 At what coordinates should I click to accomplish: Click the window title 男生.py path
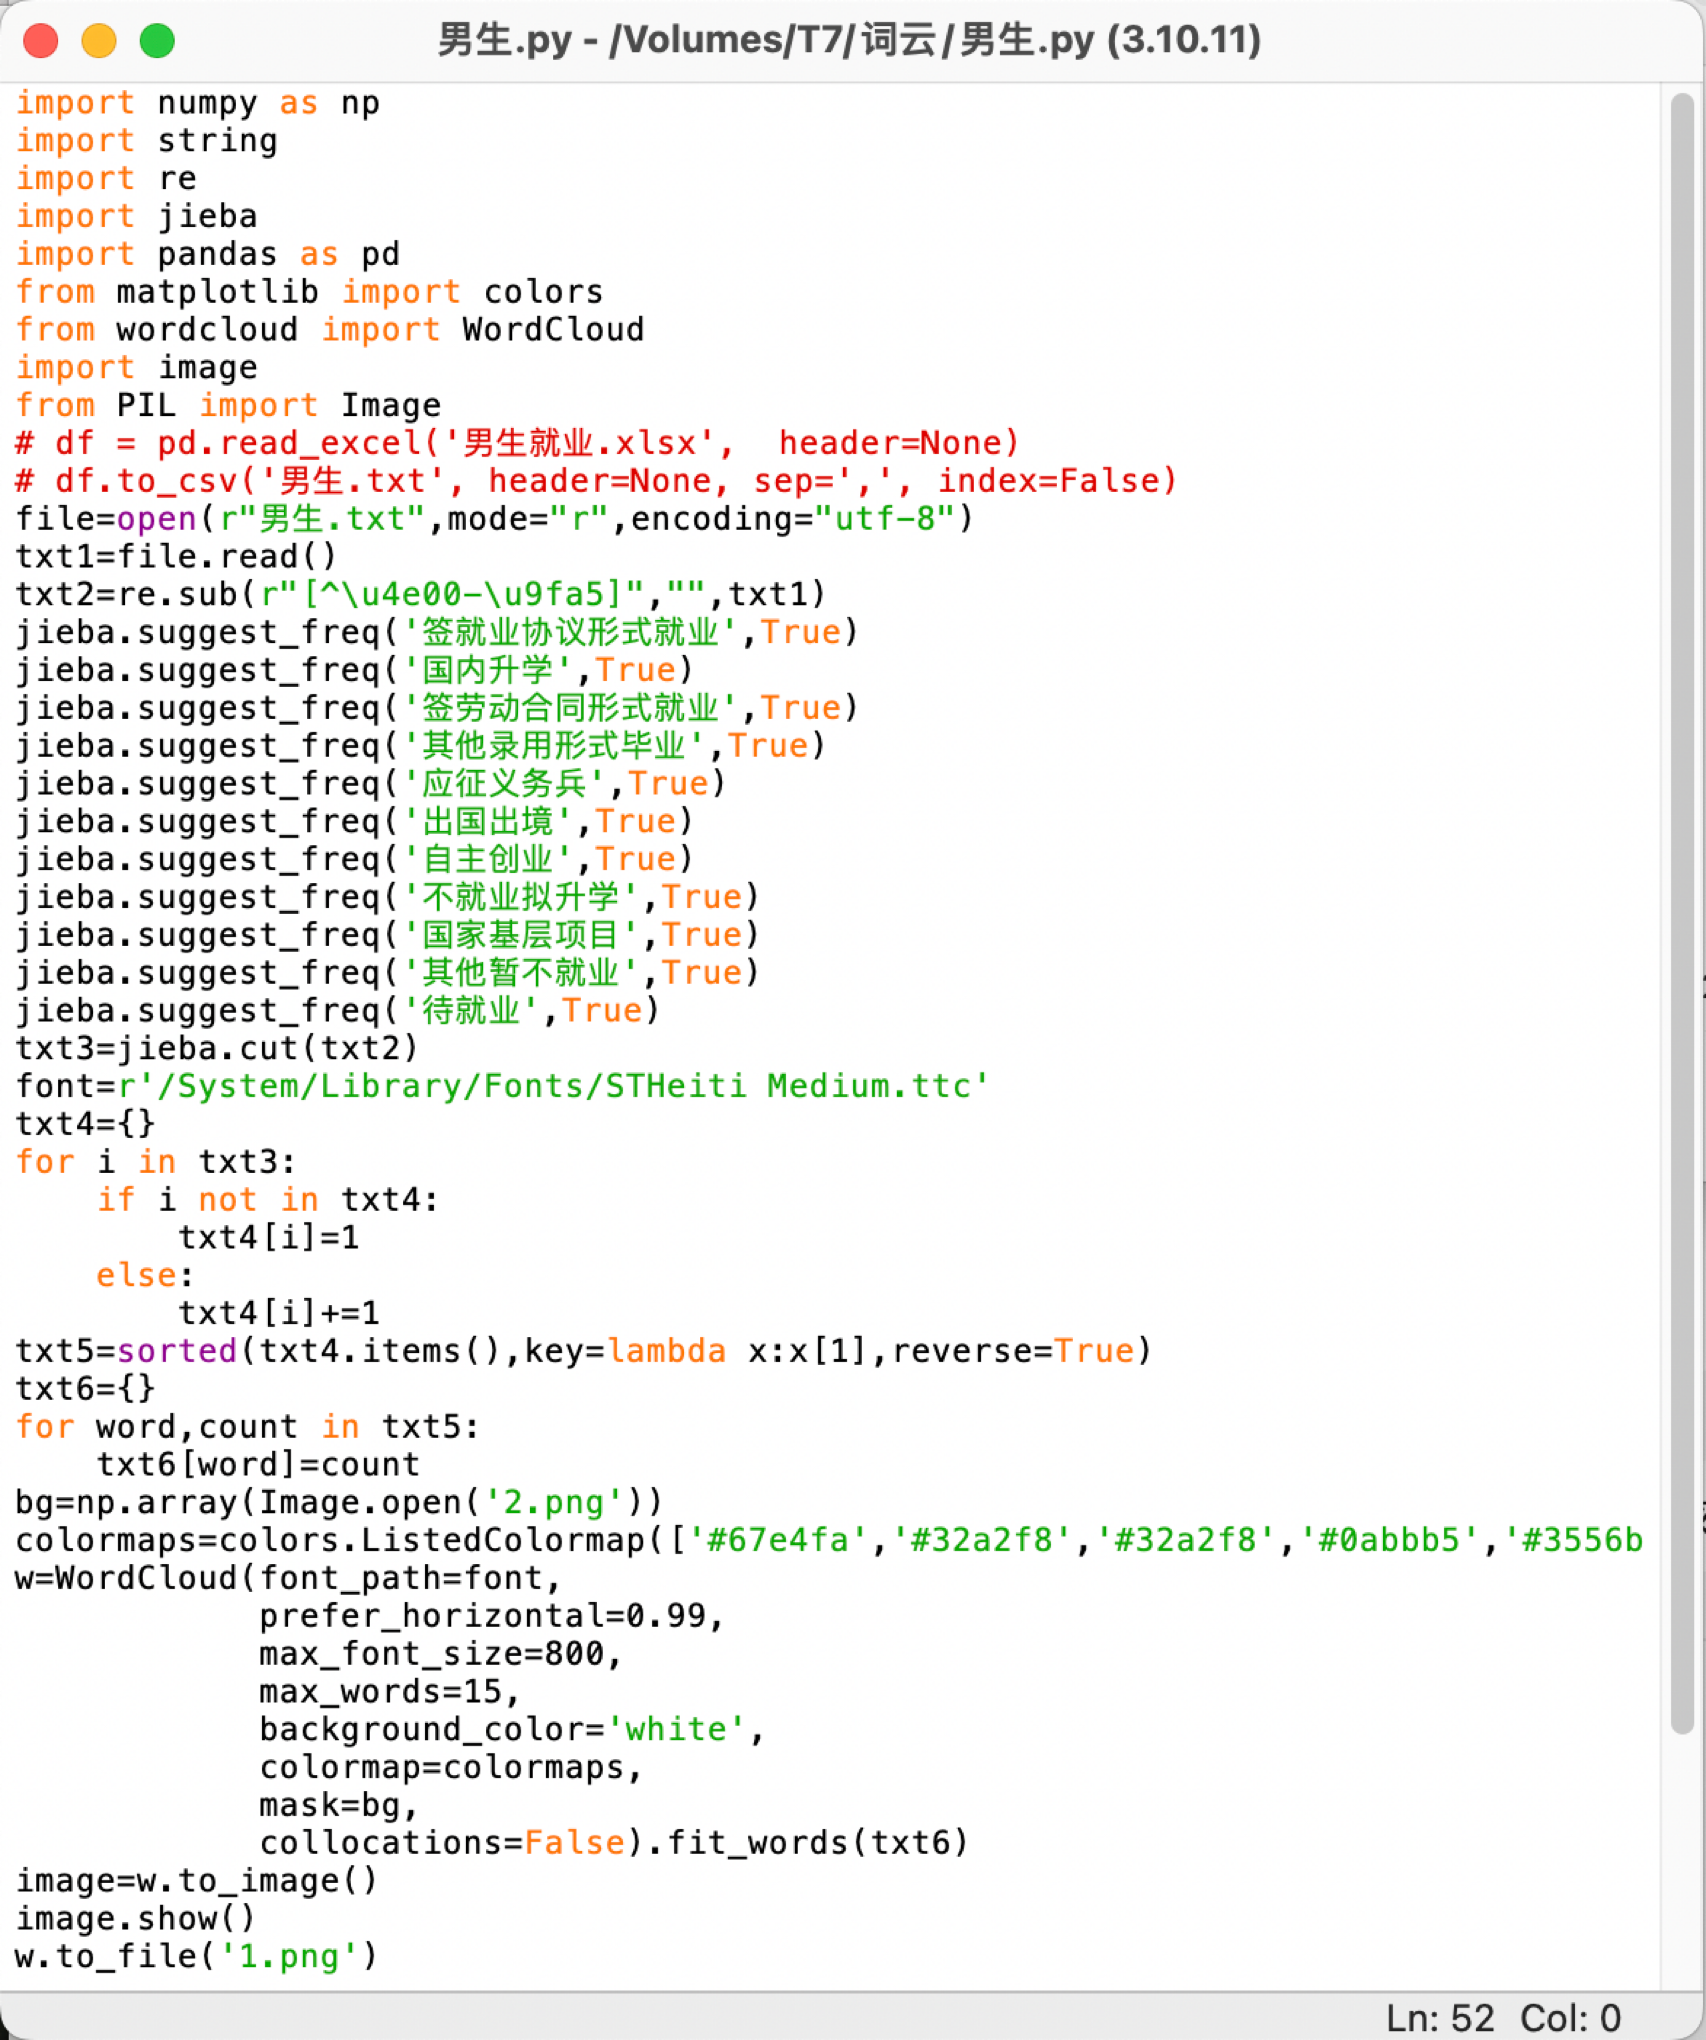[849, 41]
